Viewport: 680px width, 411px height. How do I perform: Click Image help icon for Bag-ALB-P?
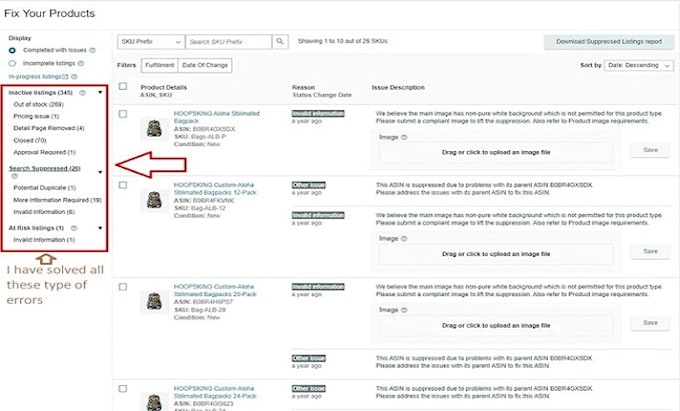pos(404,137)
